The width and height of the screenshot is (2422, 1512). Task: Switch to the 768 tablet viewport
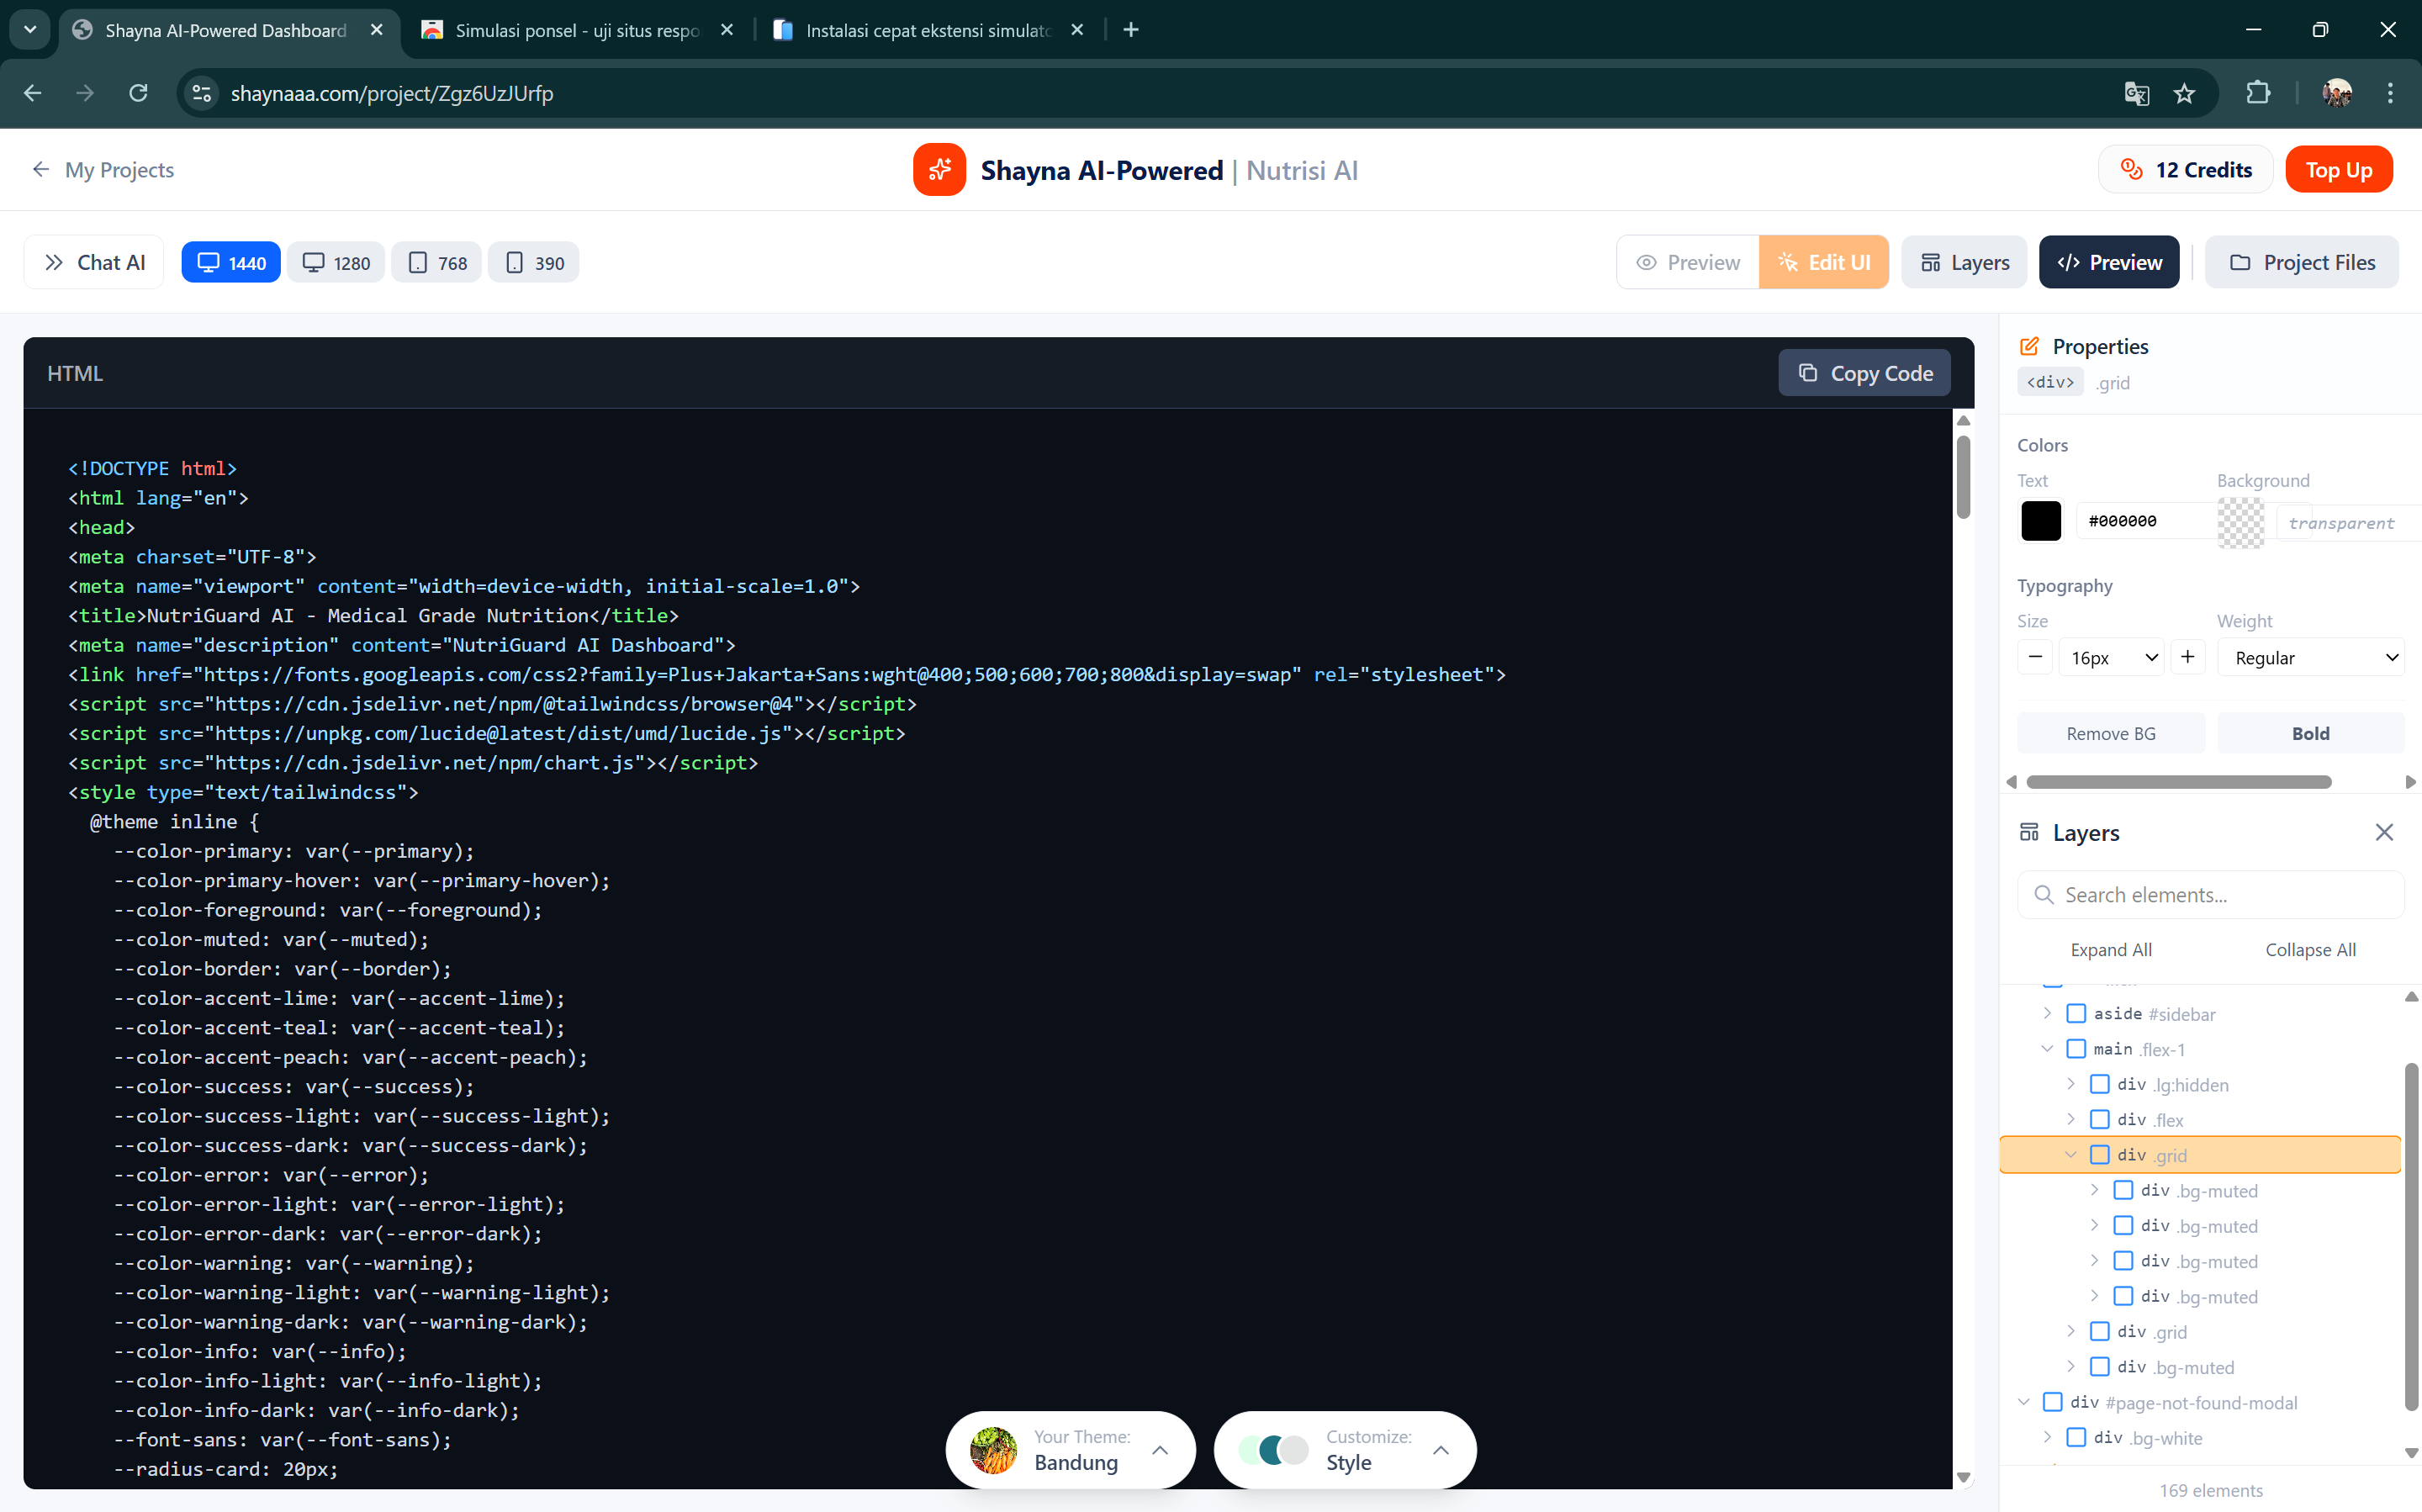436,262
